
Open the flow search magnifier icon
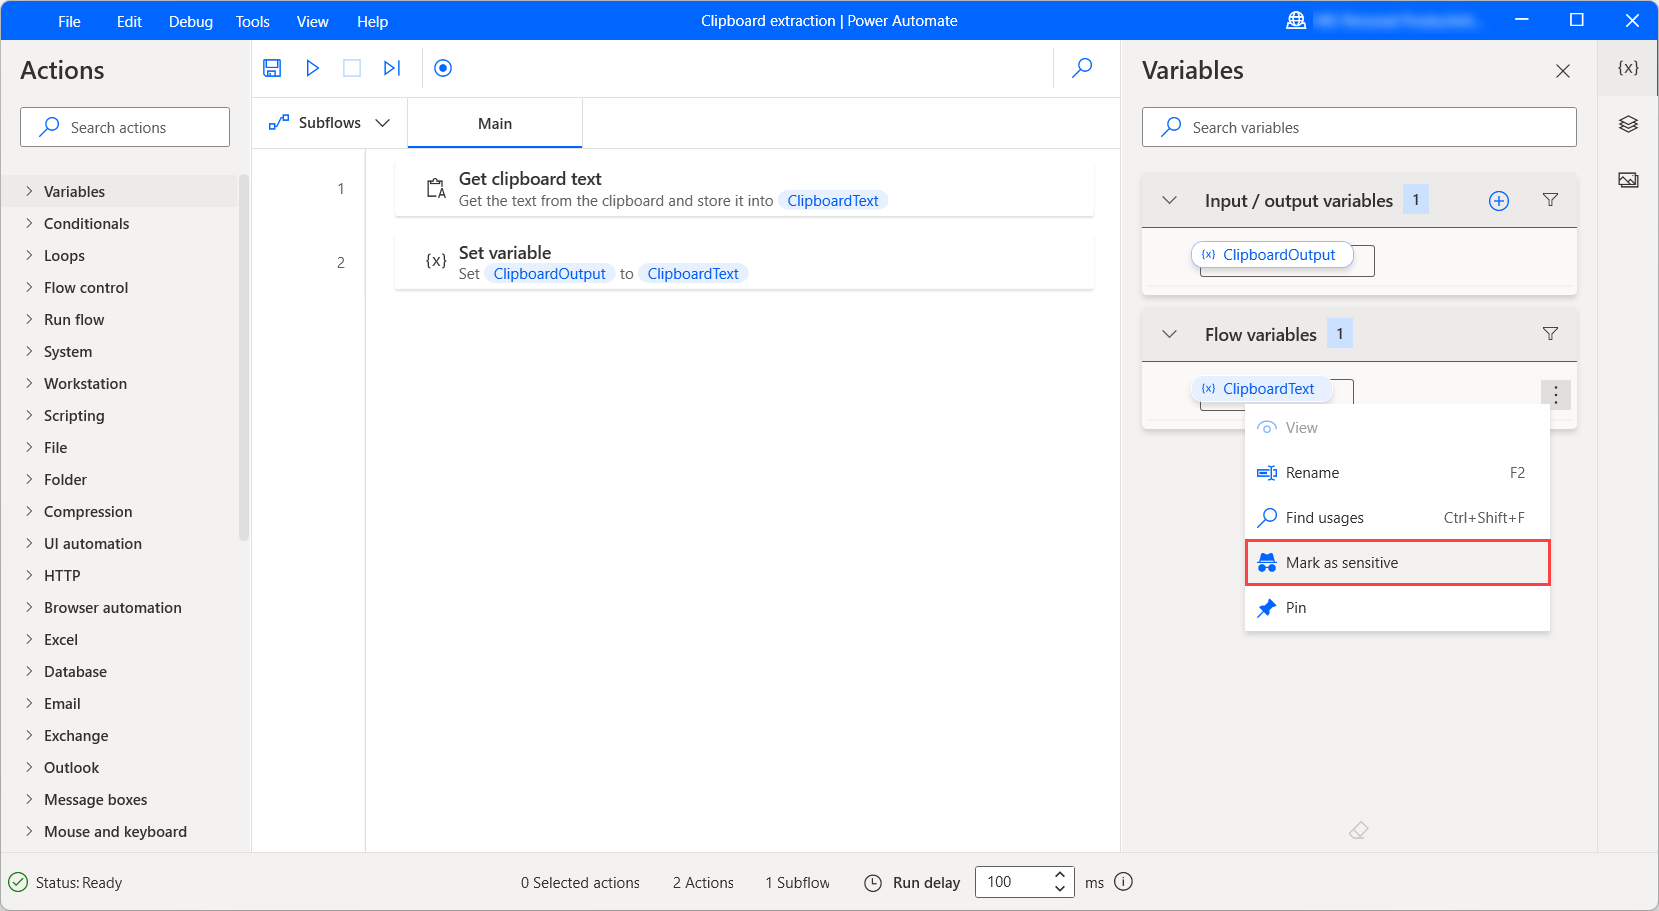coord(1082,68)
